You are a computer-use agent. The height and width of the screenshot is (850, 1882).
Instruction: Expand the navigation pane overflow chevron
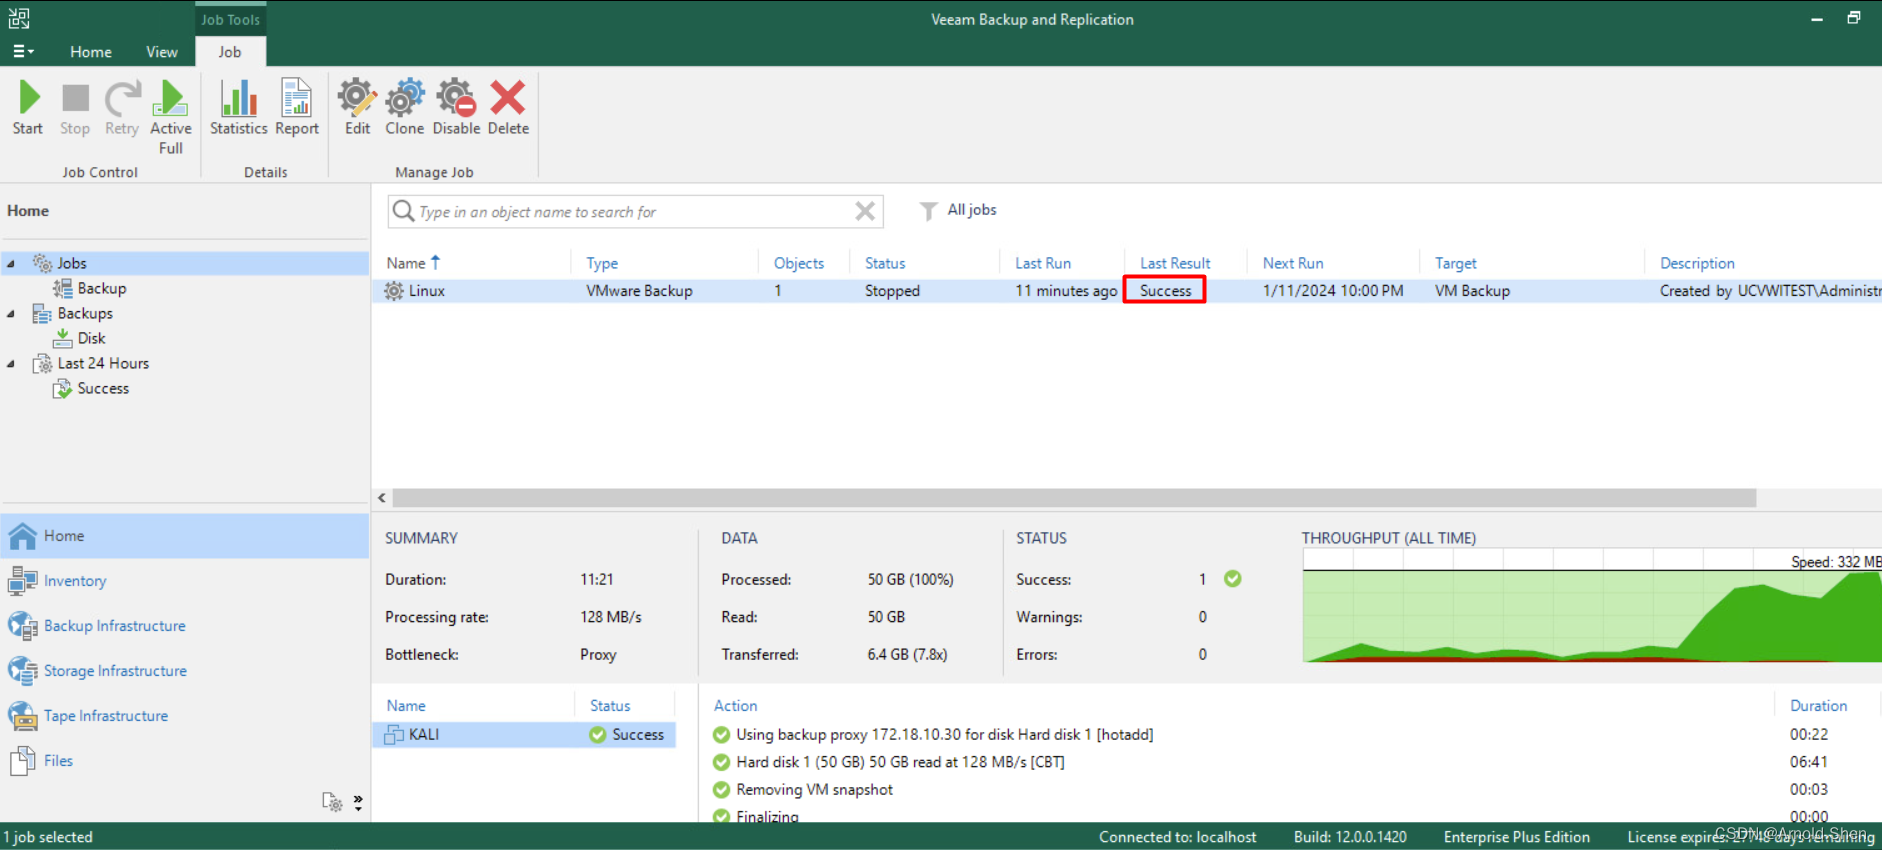(358, 802)
